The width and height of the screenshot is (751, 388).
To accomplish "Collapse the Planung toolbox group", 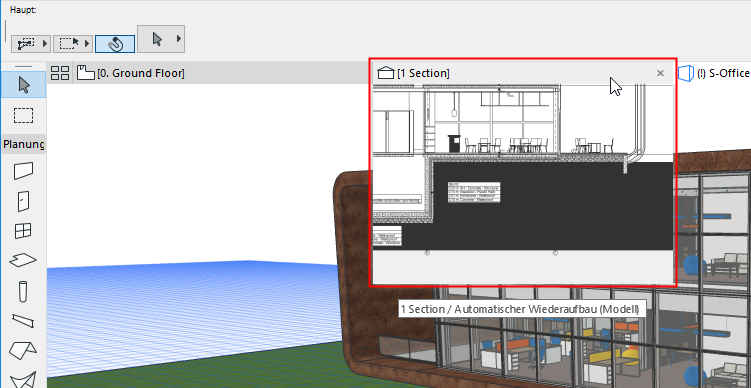I will (x=23, y=144).
